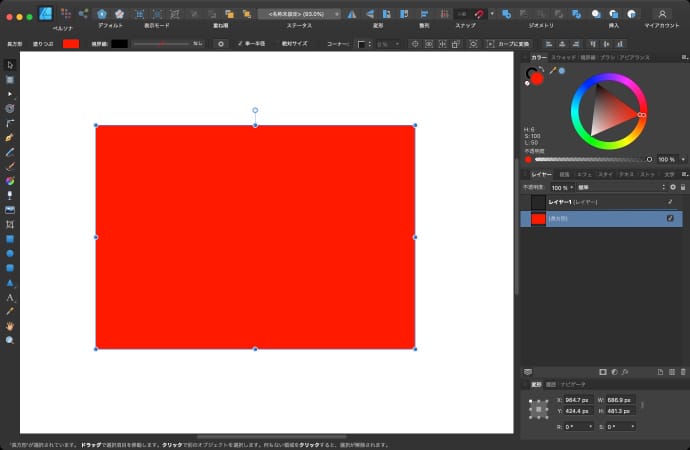Toggle visibility checkbox of レイヤー1 layer

(x=670, y=202)
